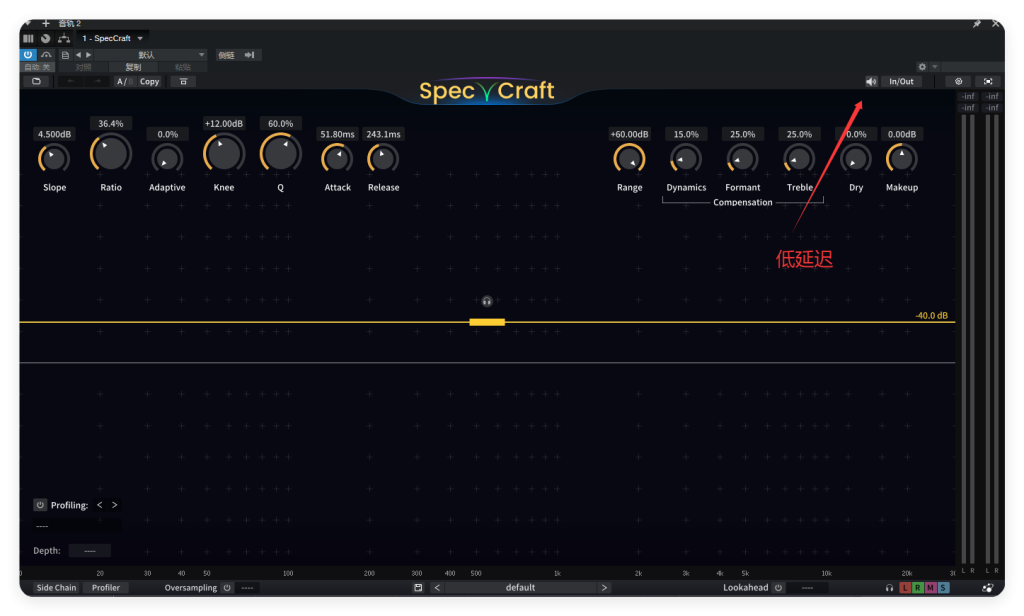Open the SpecCraft folder browser icon

pos(37,82)
